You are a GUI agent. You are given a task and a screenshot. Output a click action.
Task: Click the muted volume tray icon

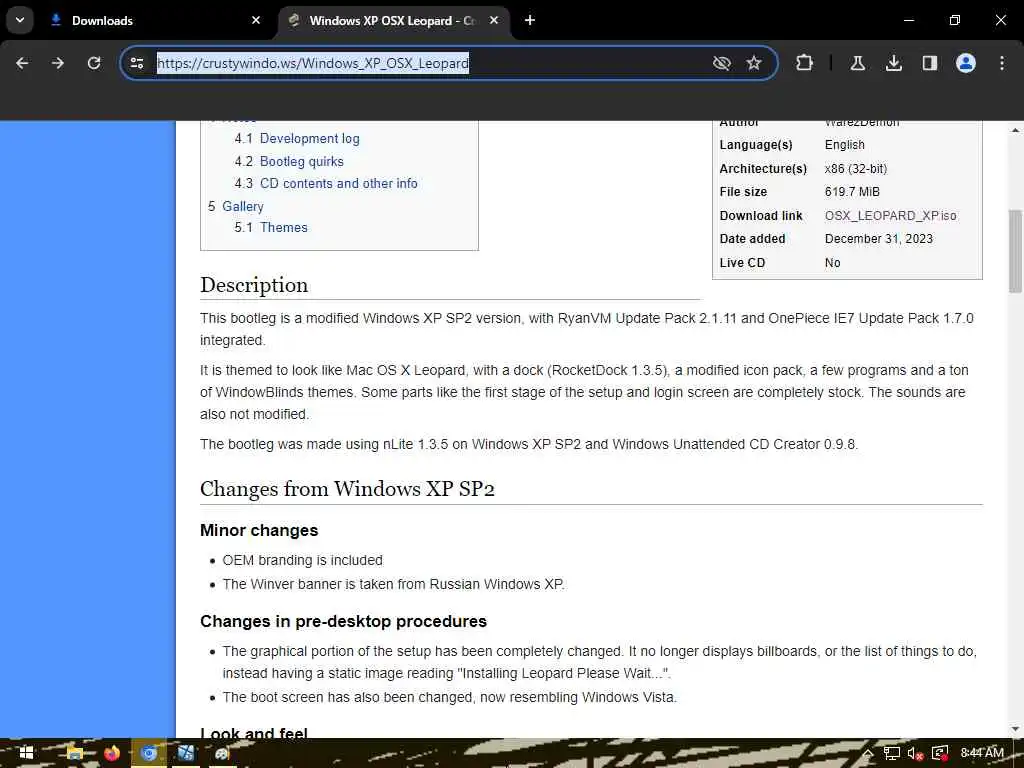(x=916, y=754)
